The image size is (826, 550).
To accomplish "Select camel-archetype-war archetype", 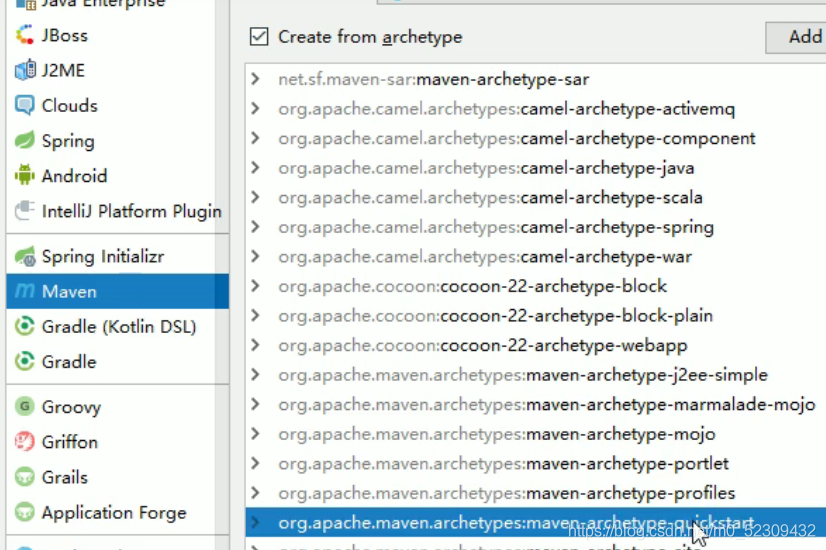I will pos(536,257).
